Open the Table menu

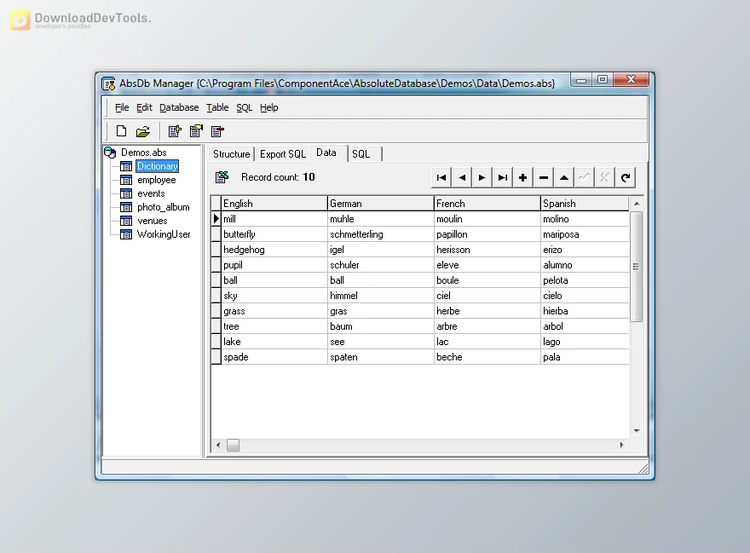pyautogui.click(x=217, y=108)
